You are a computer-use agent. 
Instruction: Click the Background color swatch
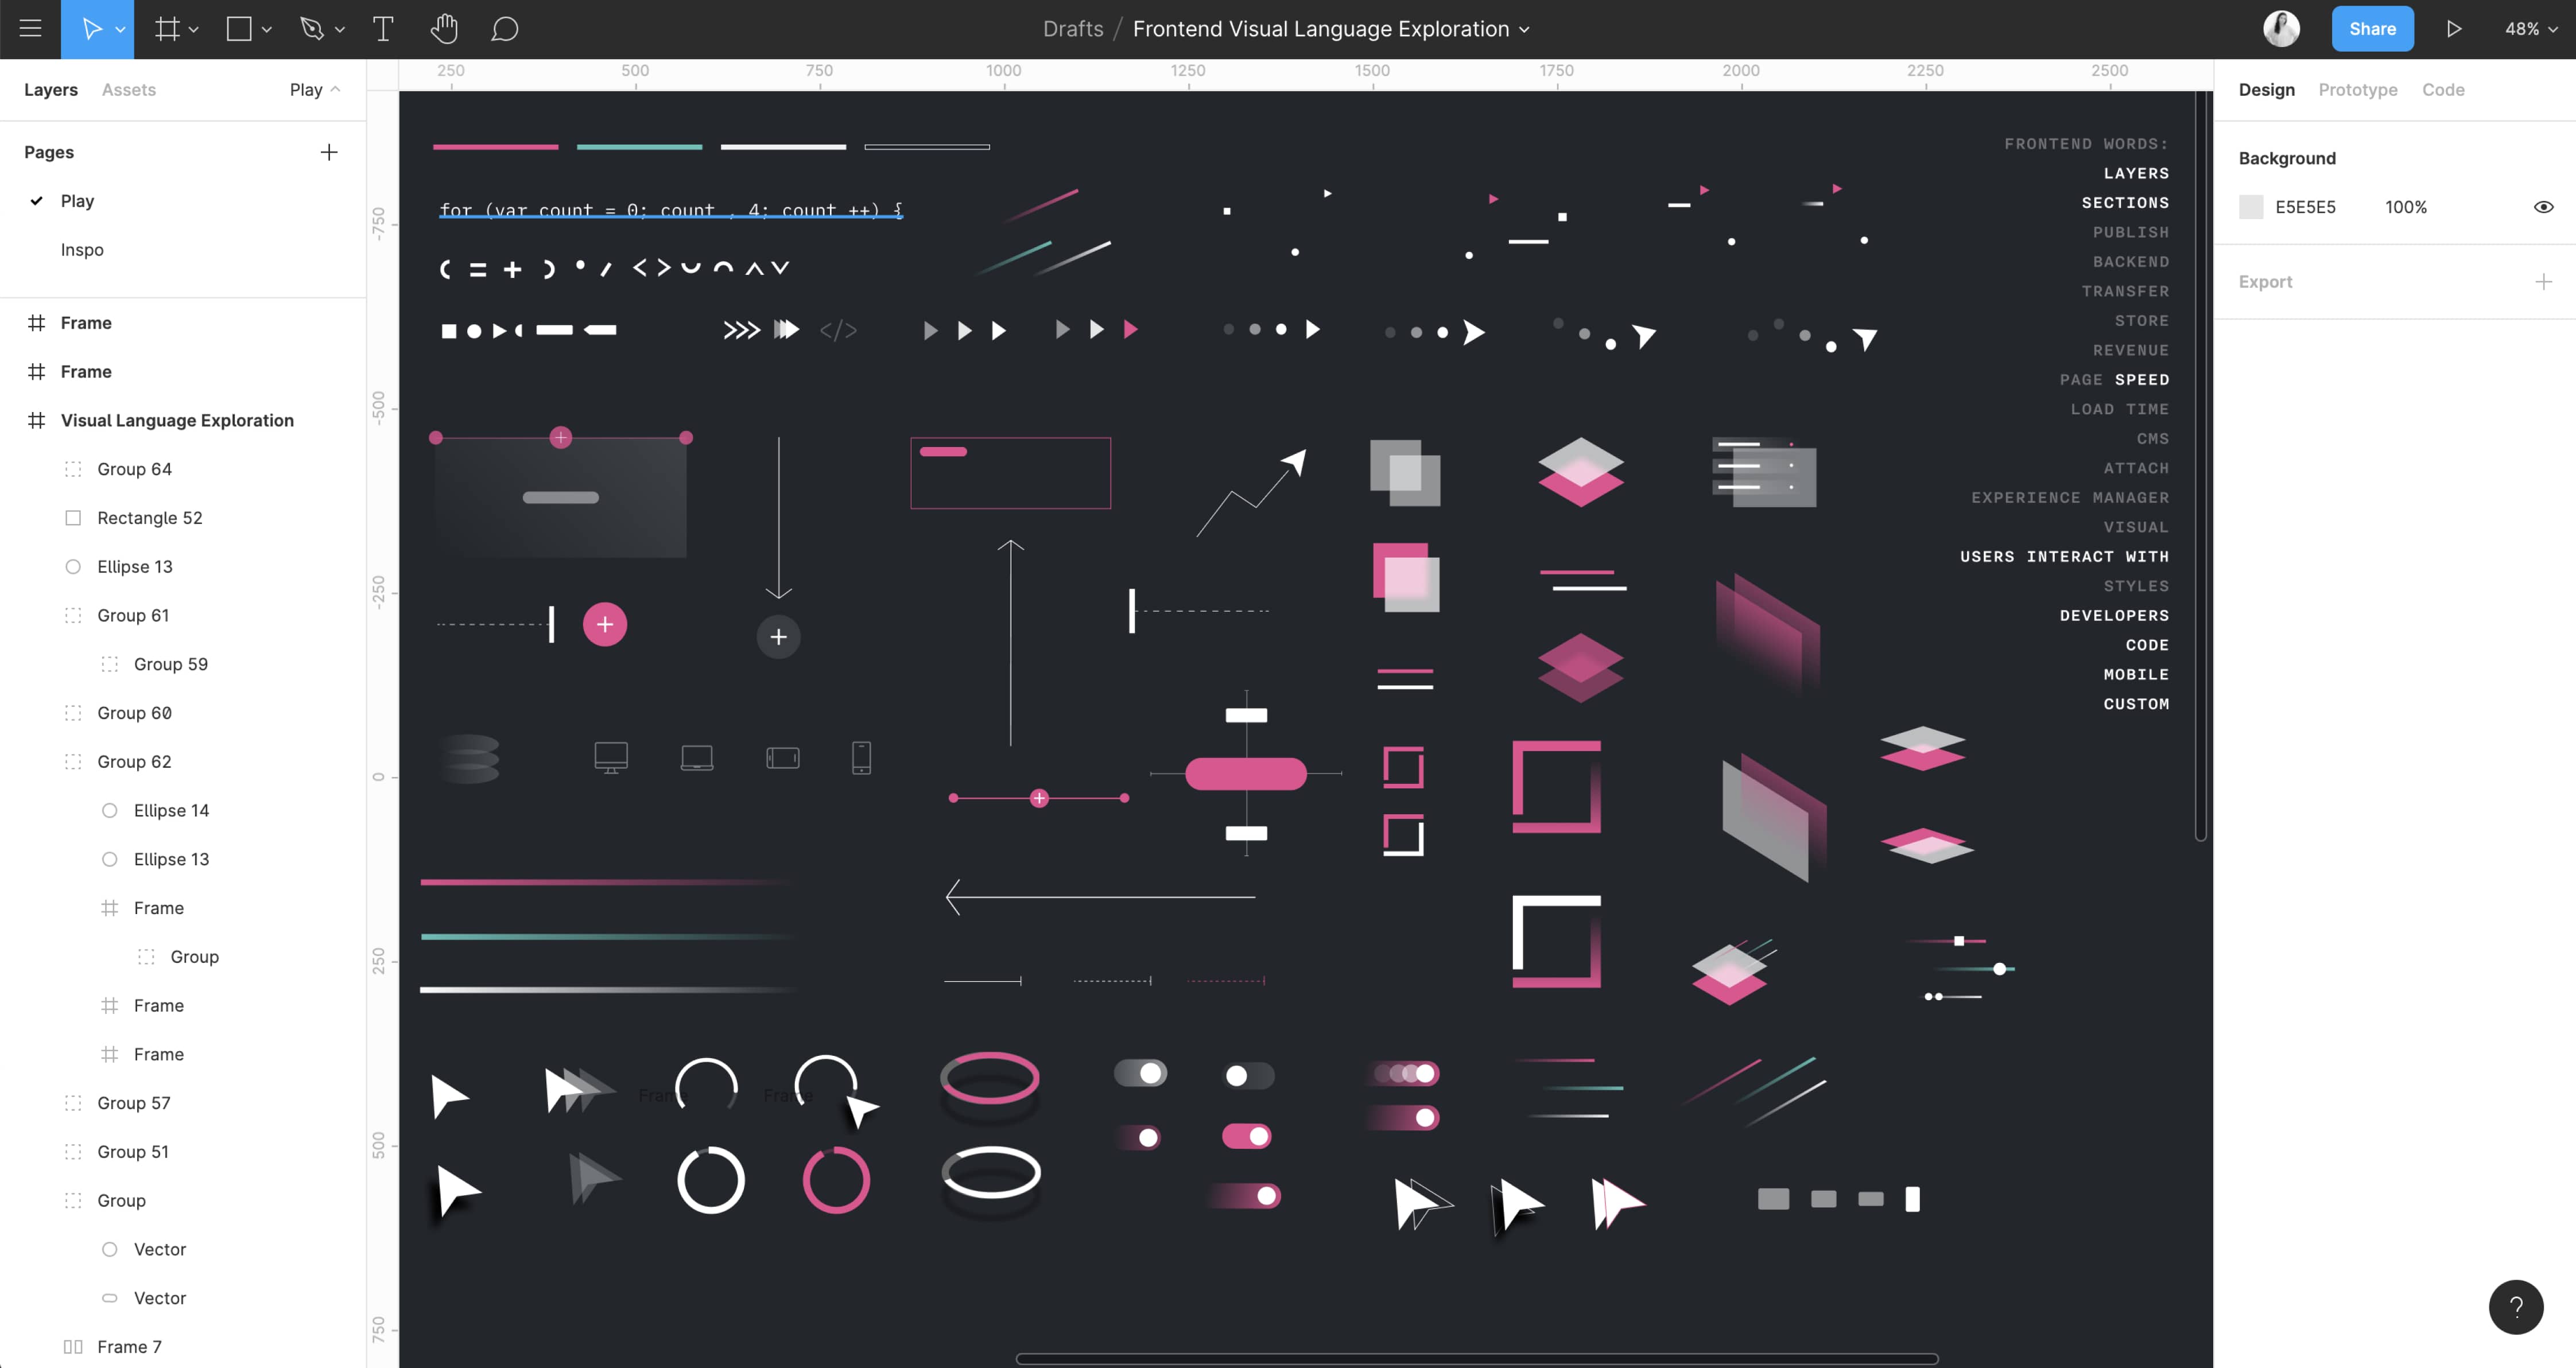[x=2251, y=206]
